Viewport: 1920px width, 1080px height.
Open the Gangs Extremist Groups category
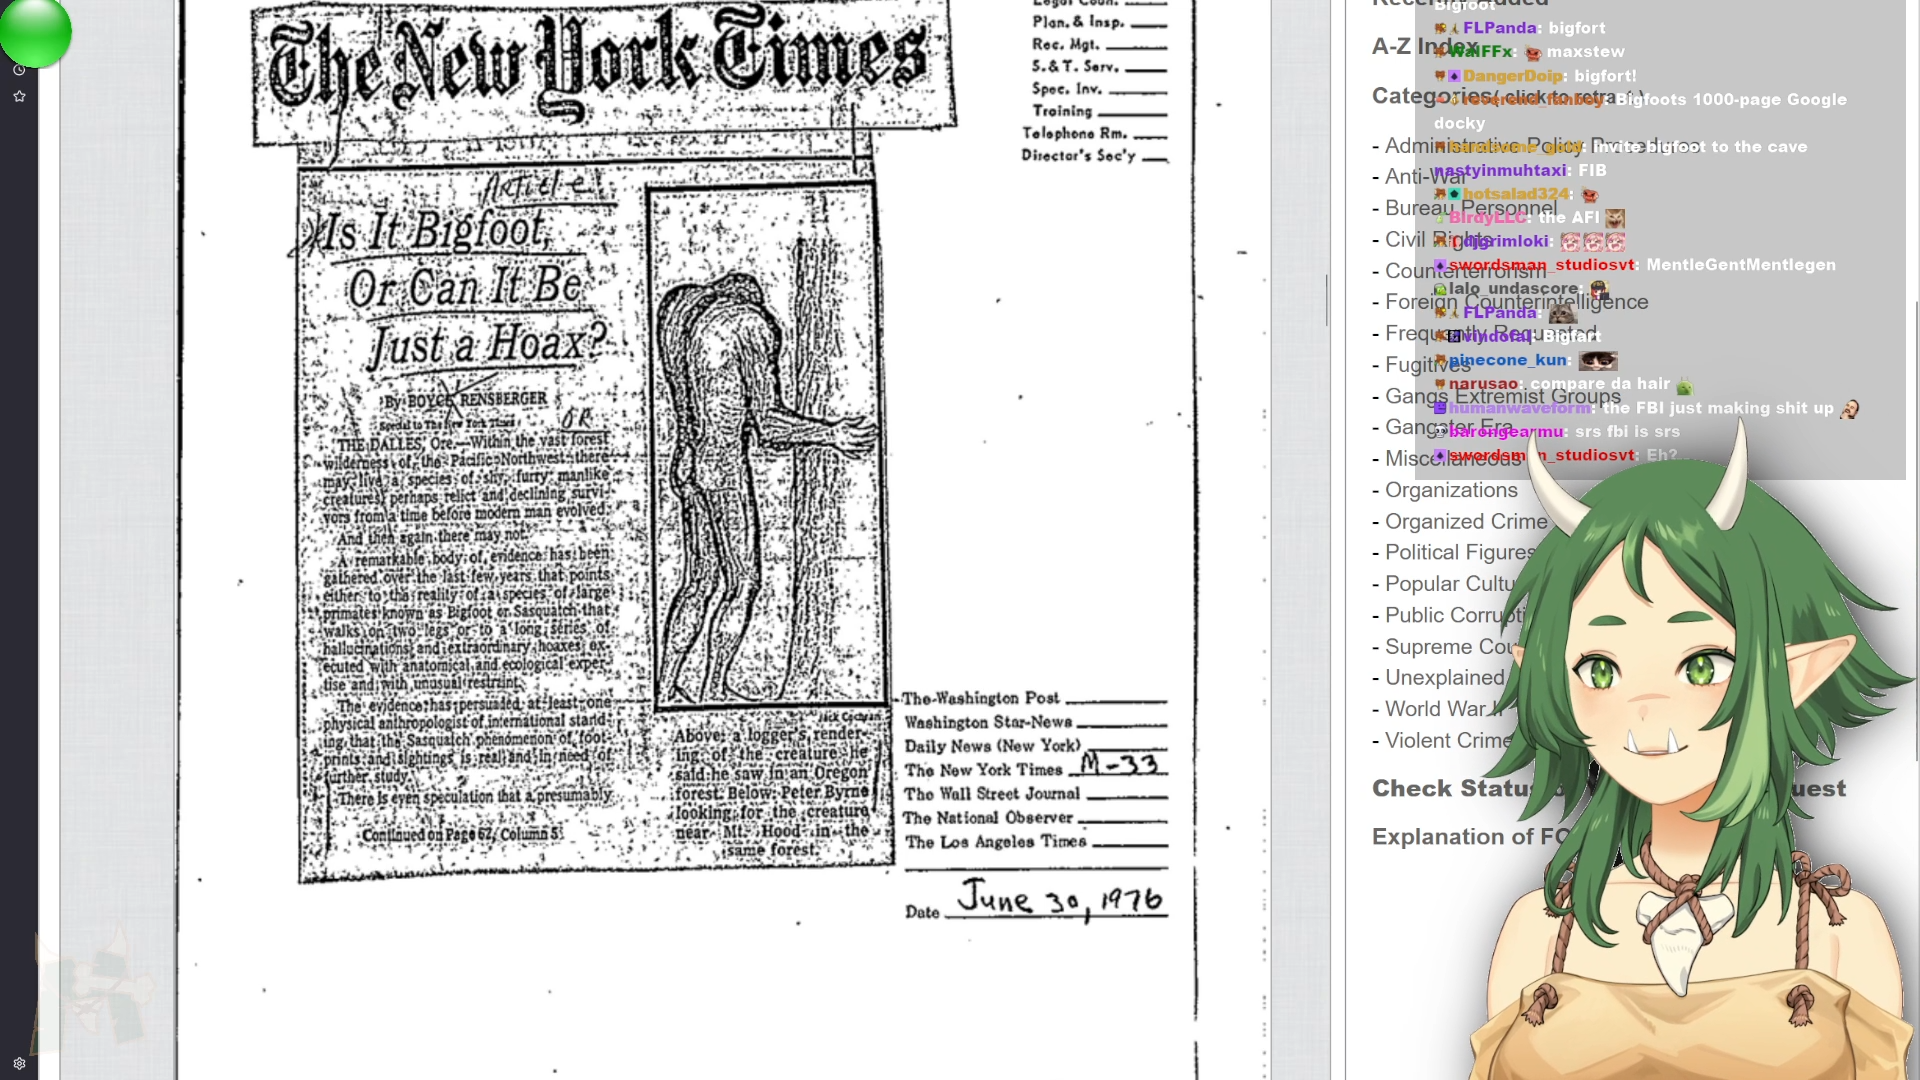(x=1502, y=396)
